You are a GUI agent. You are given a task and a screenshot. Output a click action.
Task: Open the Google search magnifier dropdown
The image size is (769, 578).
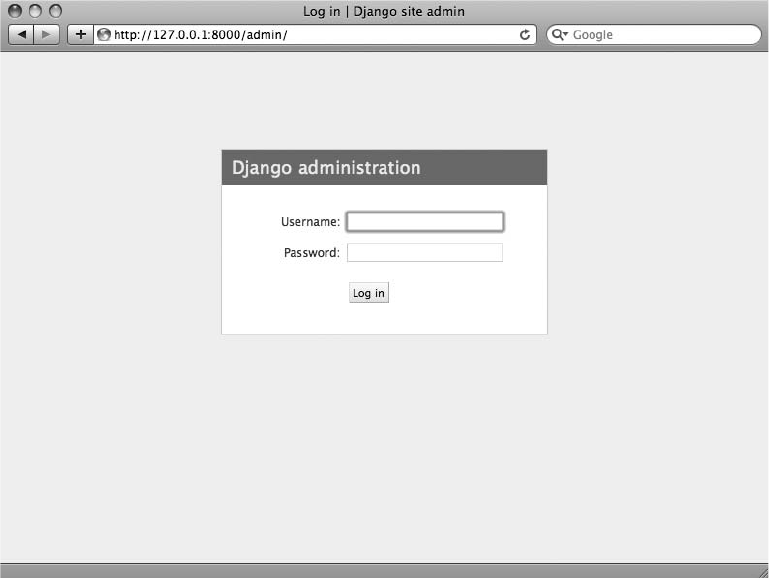click(x=559, y=35)
